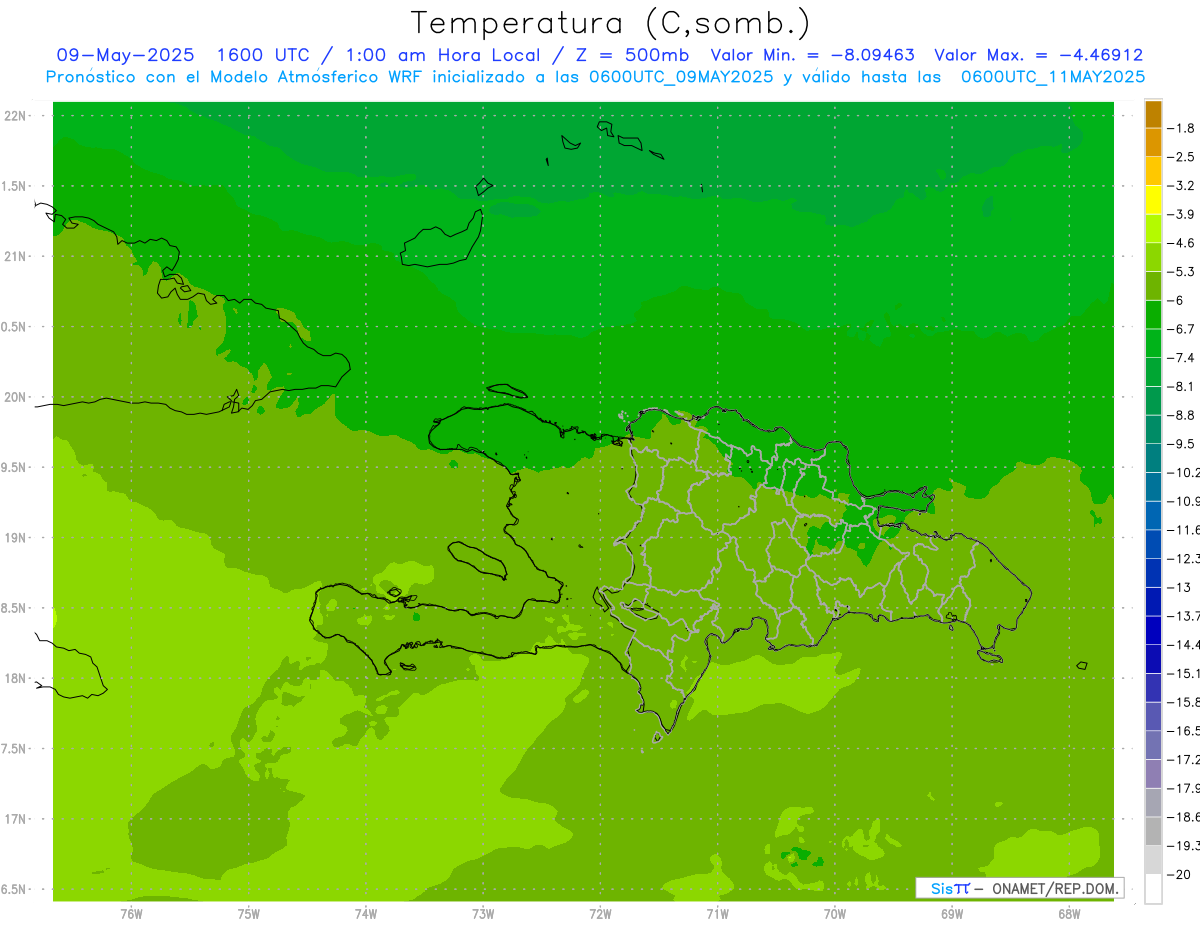
Task: Pick the dark blue swatch between -13.7 and -14.4
Action: coord(1153,631)
